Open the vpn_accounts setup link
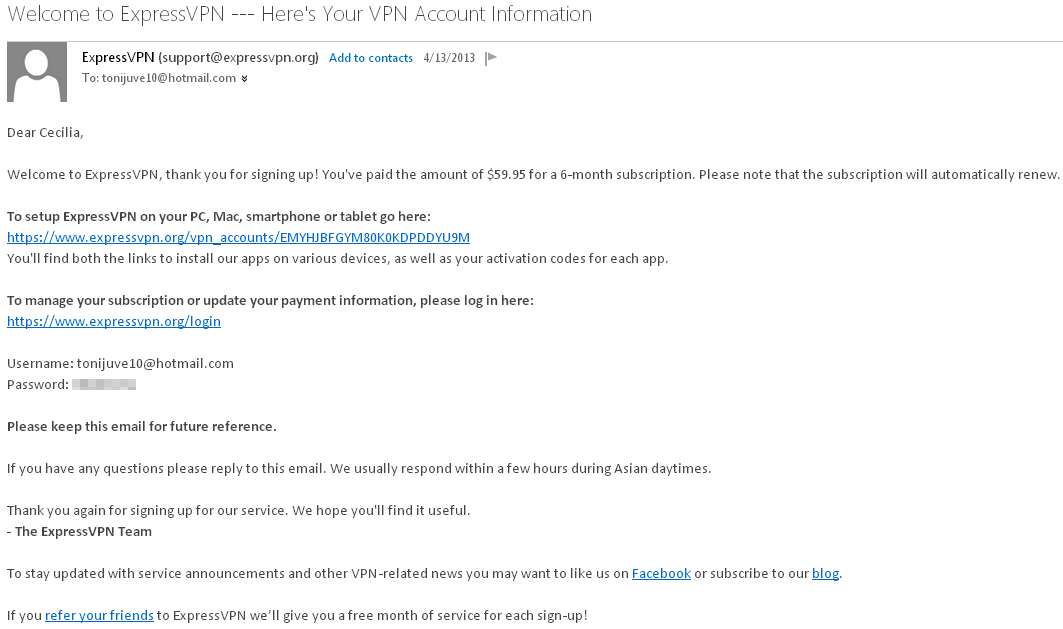The width and height of the screenshot is (1063, 629). tap(238, 237)
